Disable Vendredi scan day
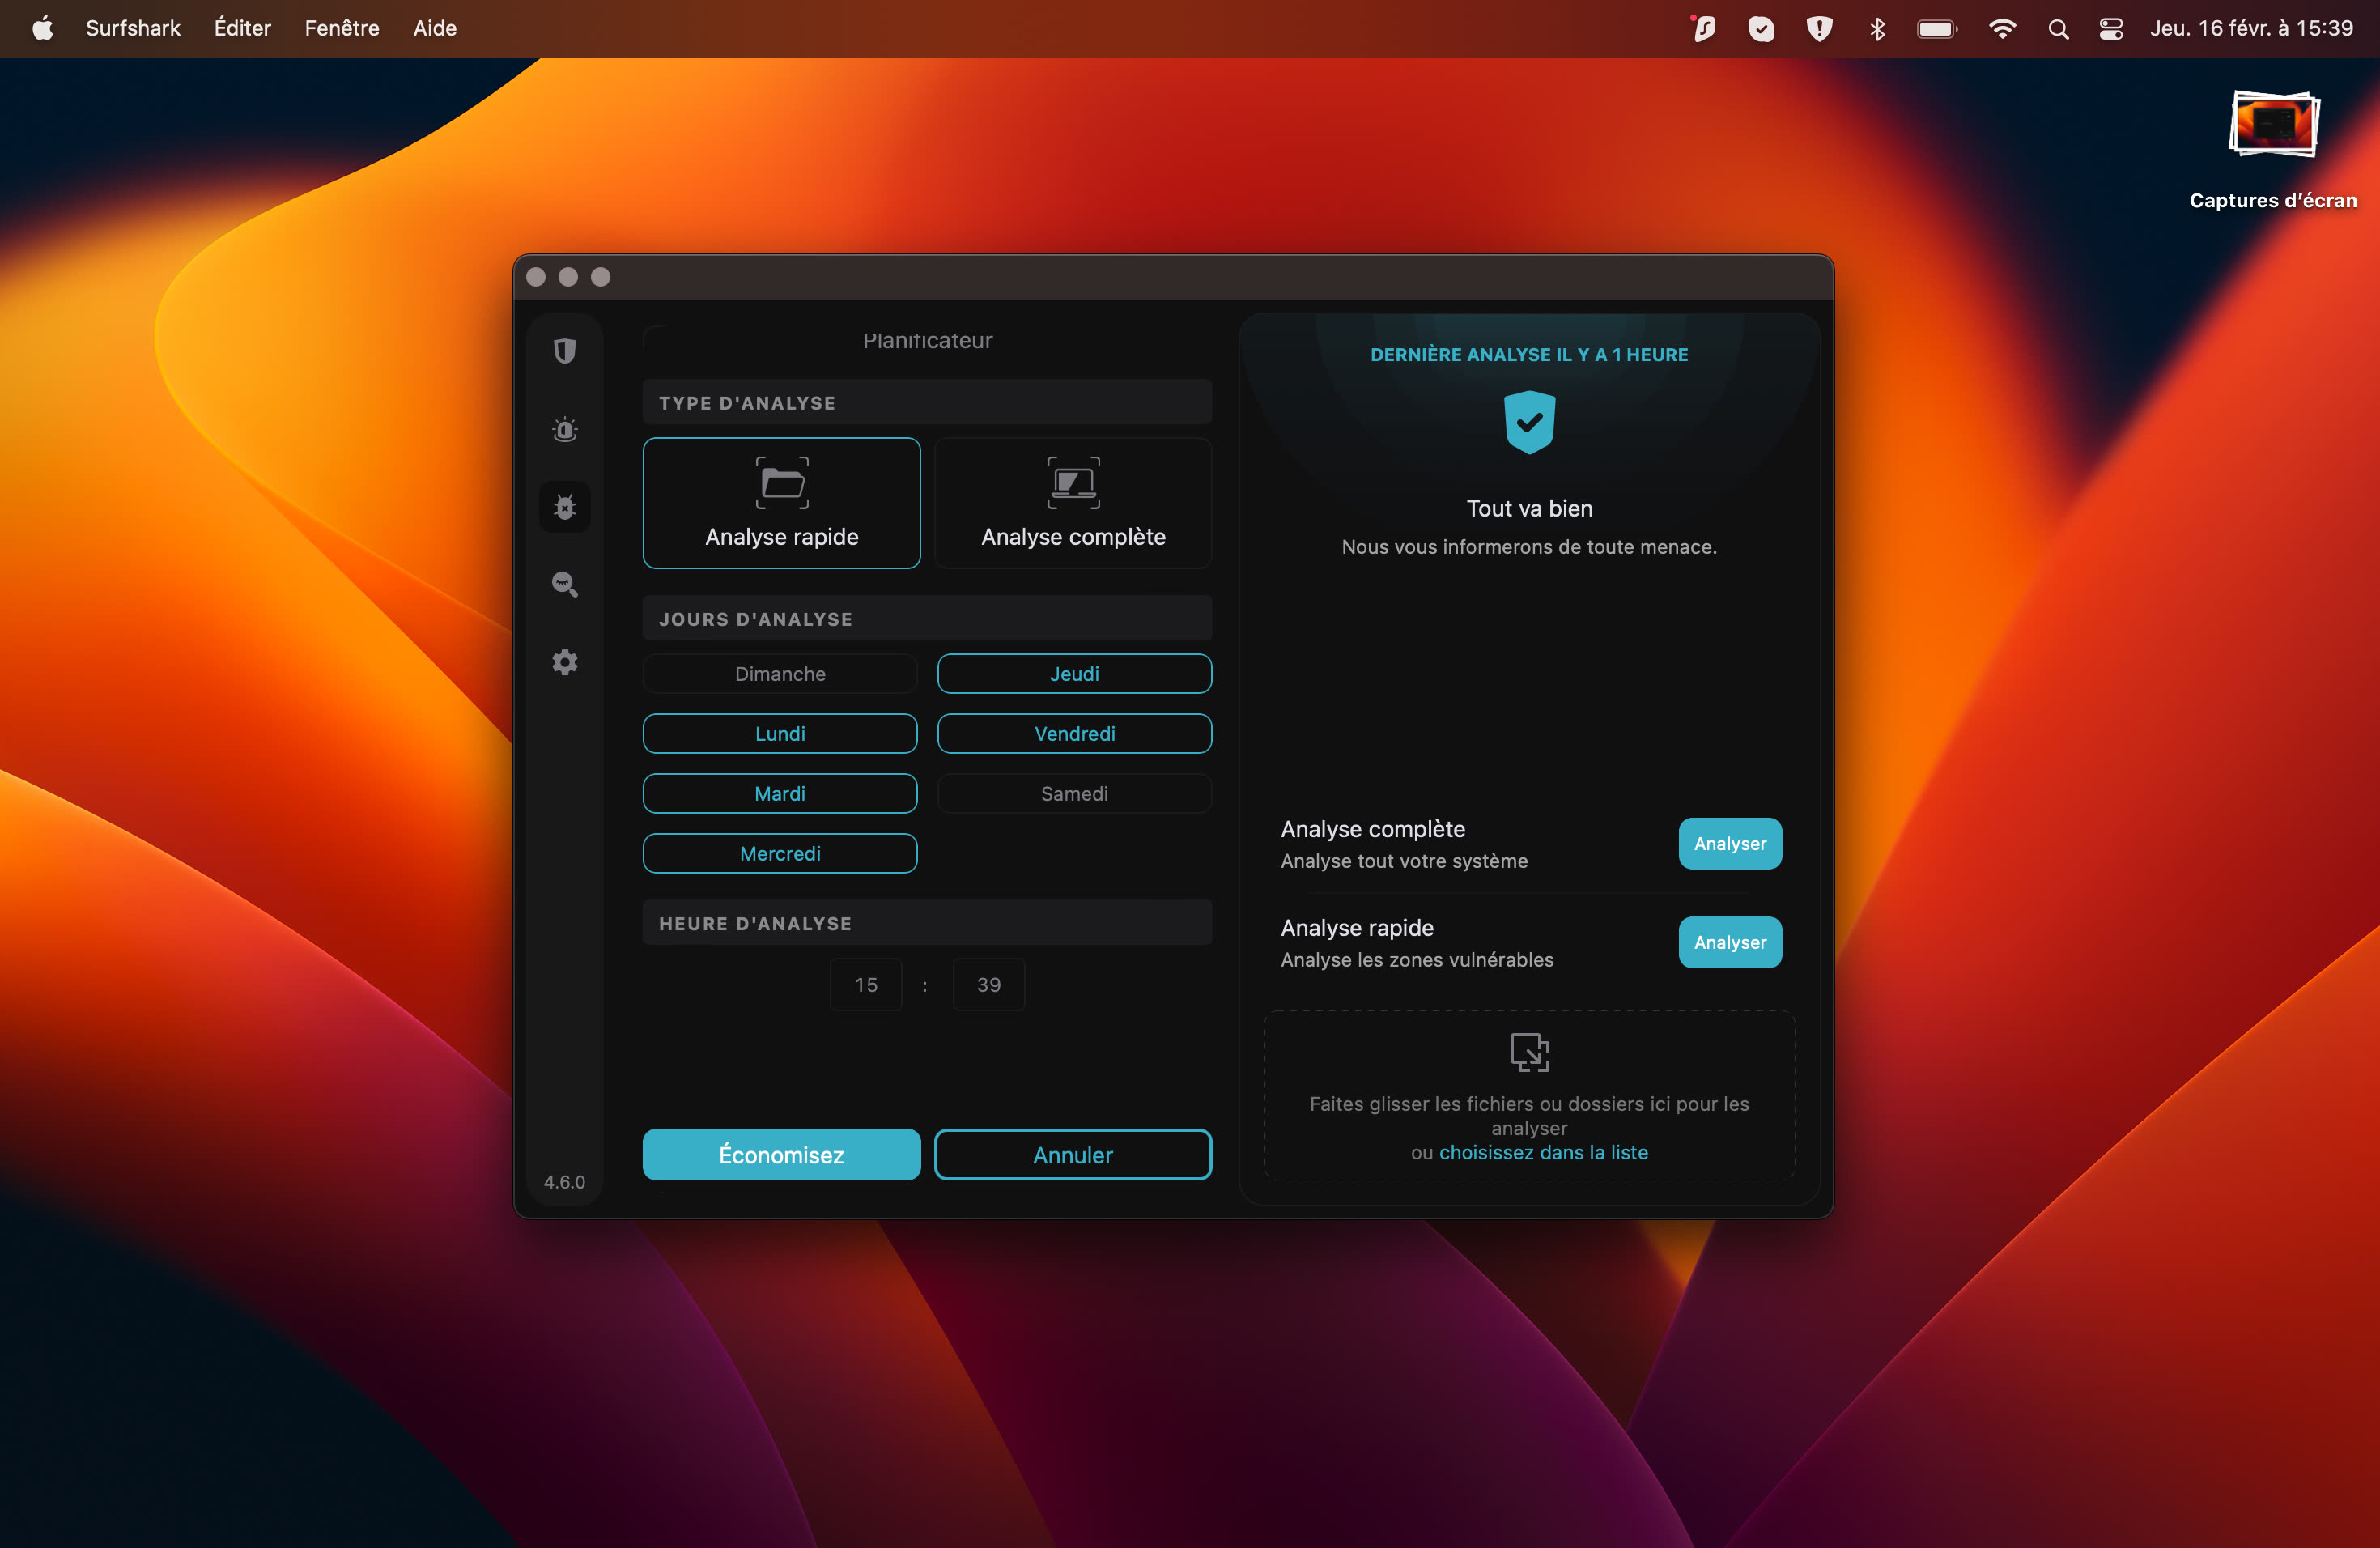2380x1548 pixels. (x=1074, y=733)
